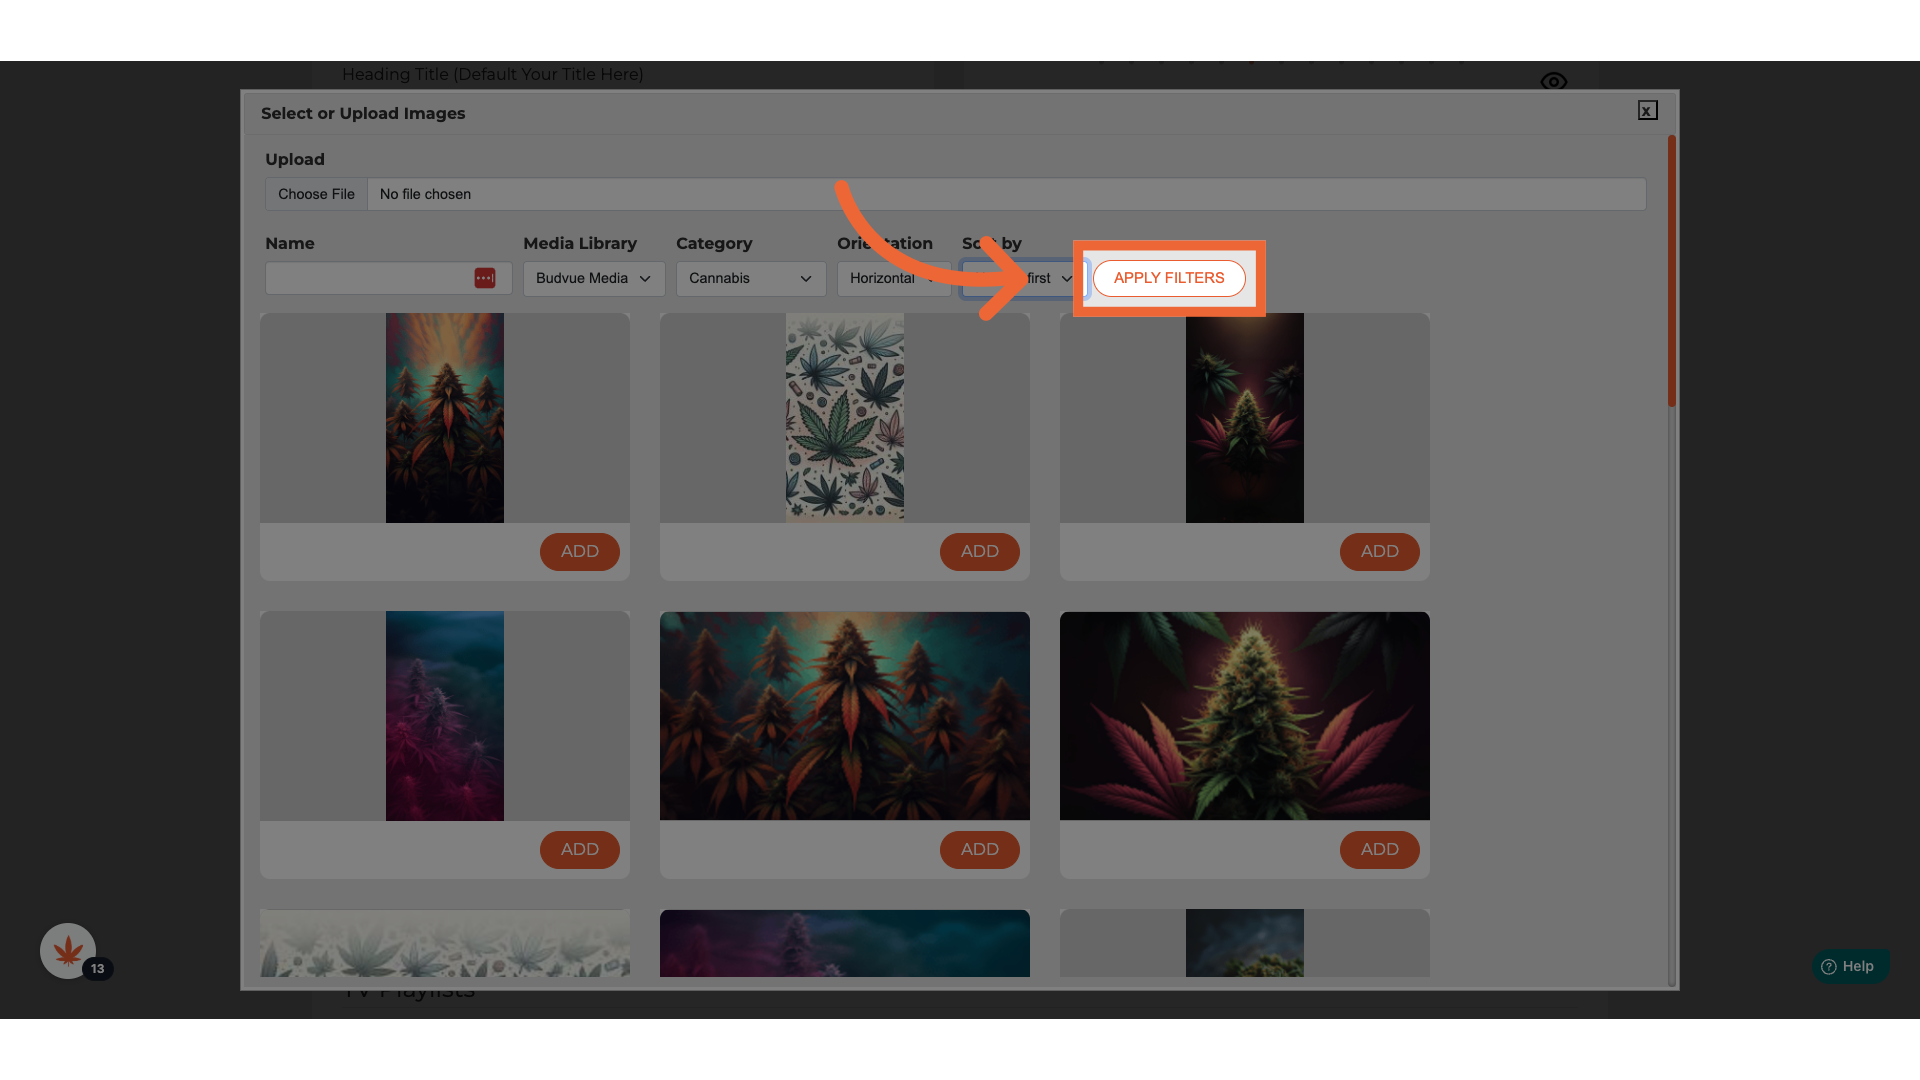The width and height of the screenshot is (1920, 1080).
Task: Click into the Name filter text field
Action: [366, 278]
